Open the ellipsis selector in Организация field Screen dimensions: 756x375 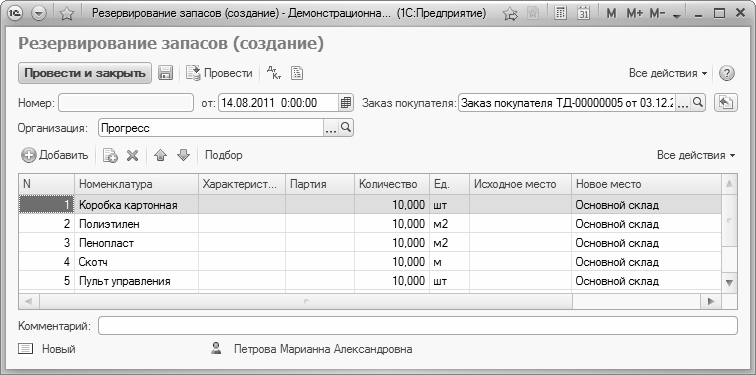click(x=331, y=128)
